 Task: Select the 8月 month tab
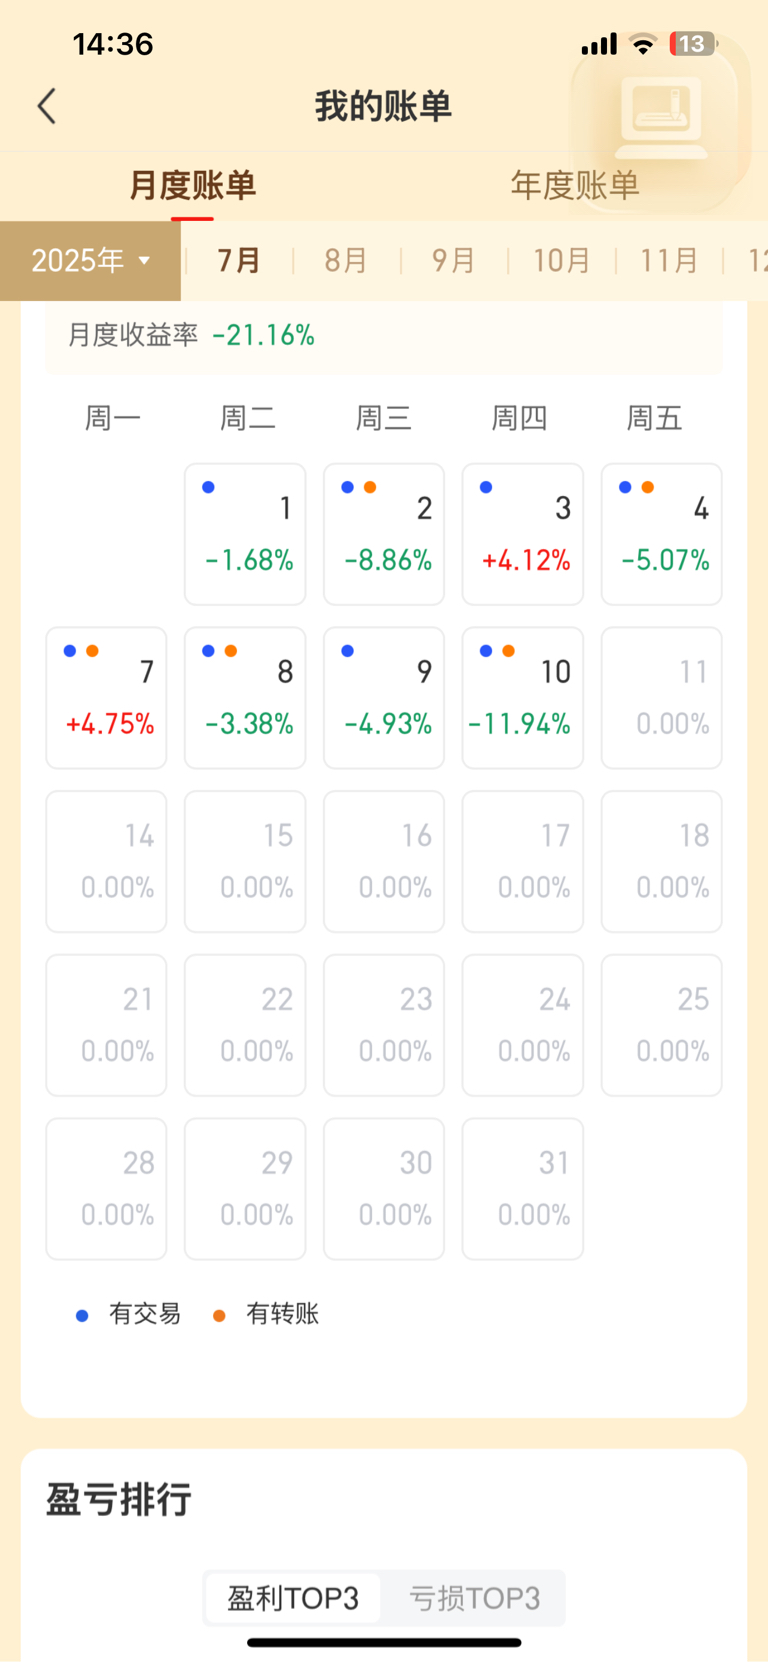[346, 261]
